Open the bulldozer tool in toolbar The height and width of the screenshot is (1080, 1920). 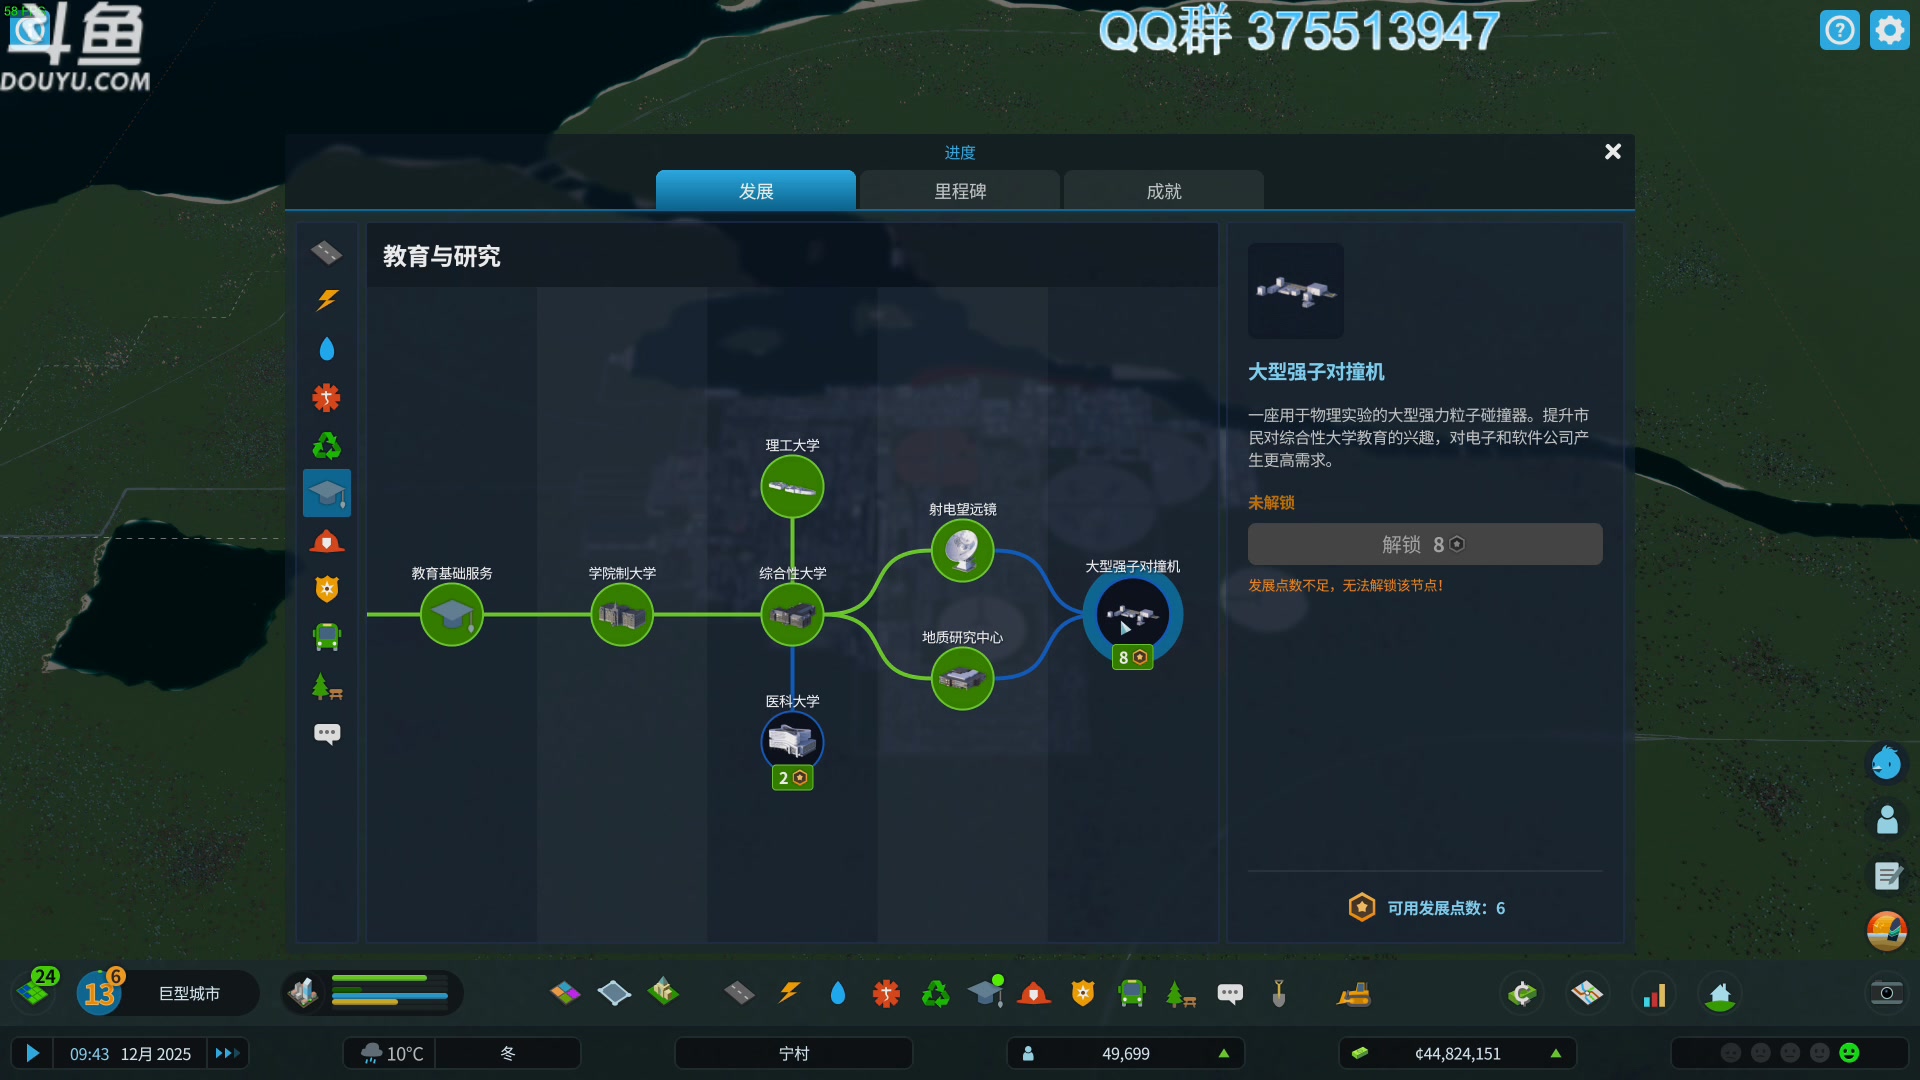click(x=1354, y=994)
